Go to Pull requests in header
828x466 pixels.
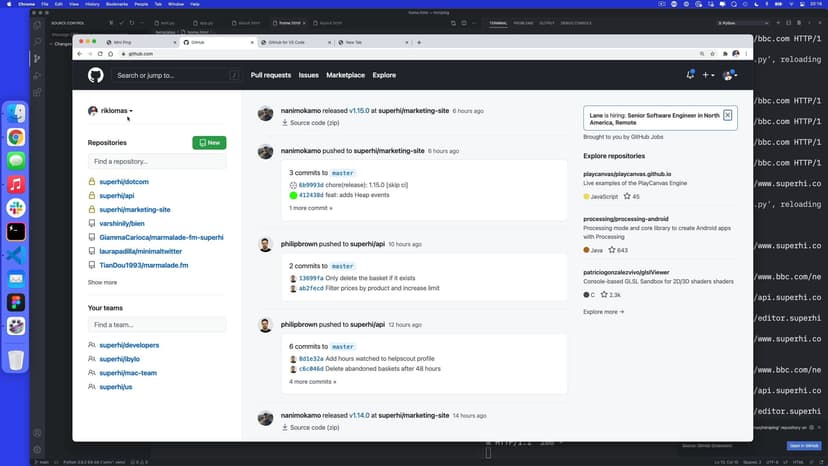(270, 75)
